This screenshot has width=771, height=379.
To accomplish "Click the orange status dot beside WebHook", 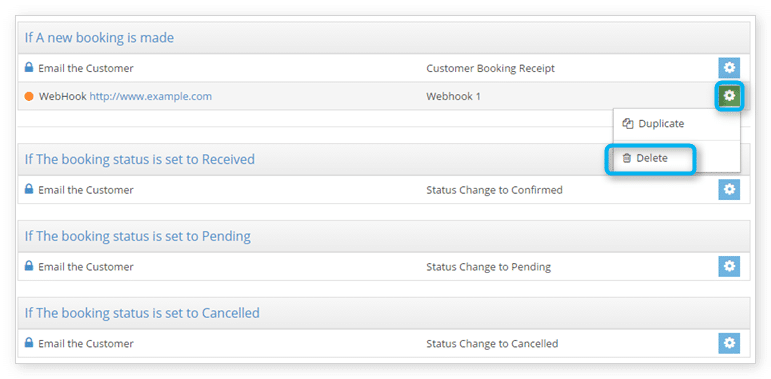I will point(29,96).
